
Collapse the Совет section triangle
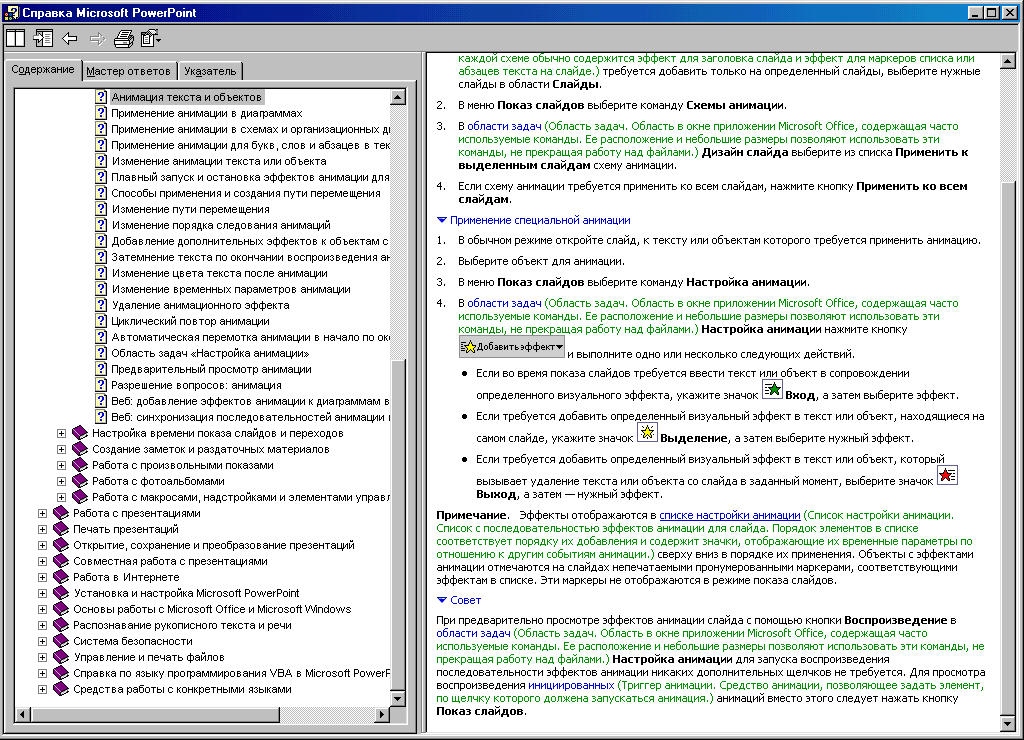click(x=442, y=600)
